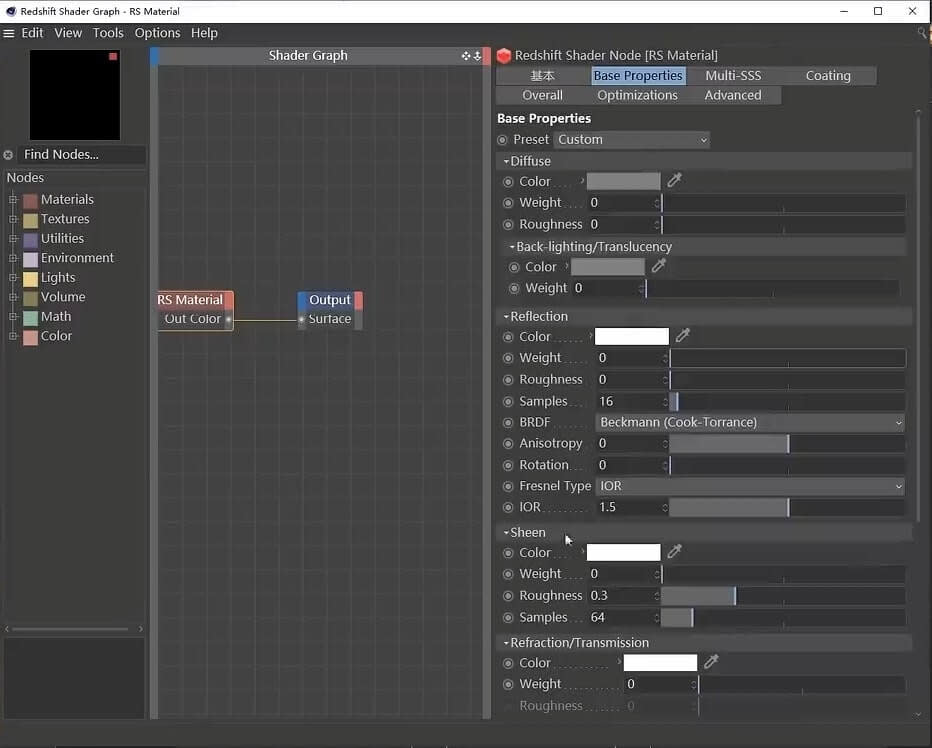This screenshot has width=932, height=748.
Task: Click the Shader Graph zoom-view icon
Action: (477, 56)
